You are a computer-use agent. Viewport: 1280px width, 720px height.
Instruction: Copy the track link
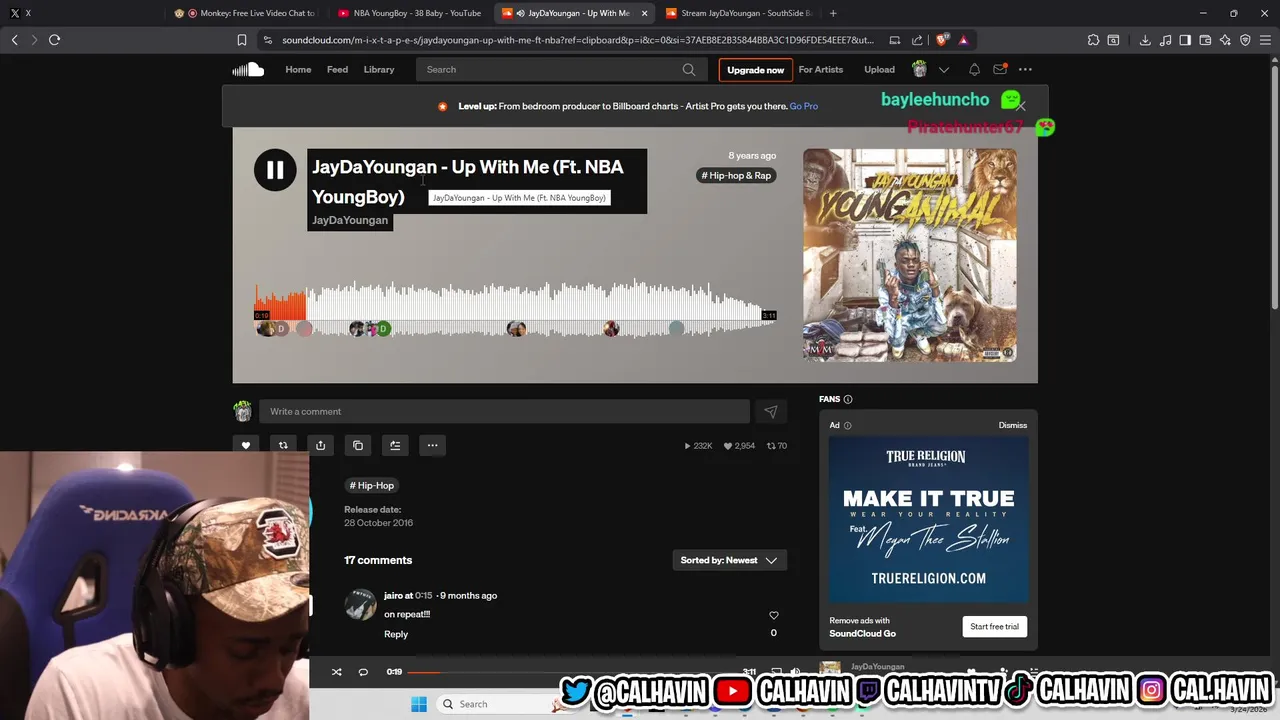(x=358, y=445)
